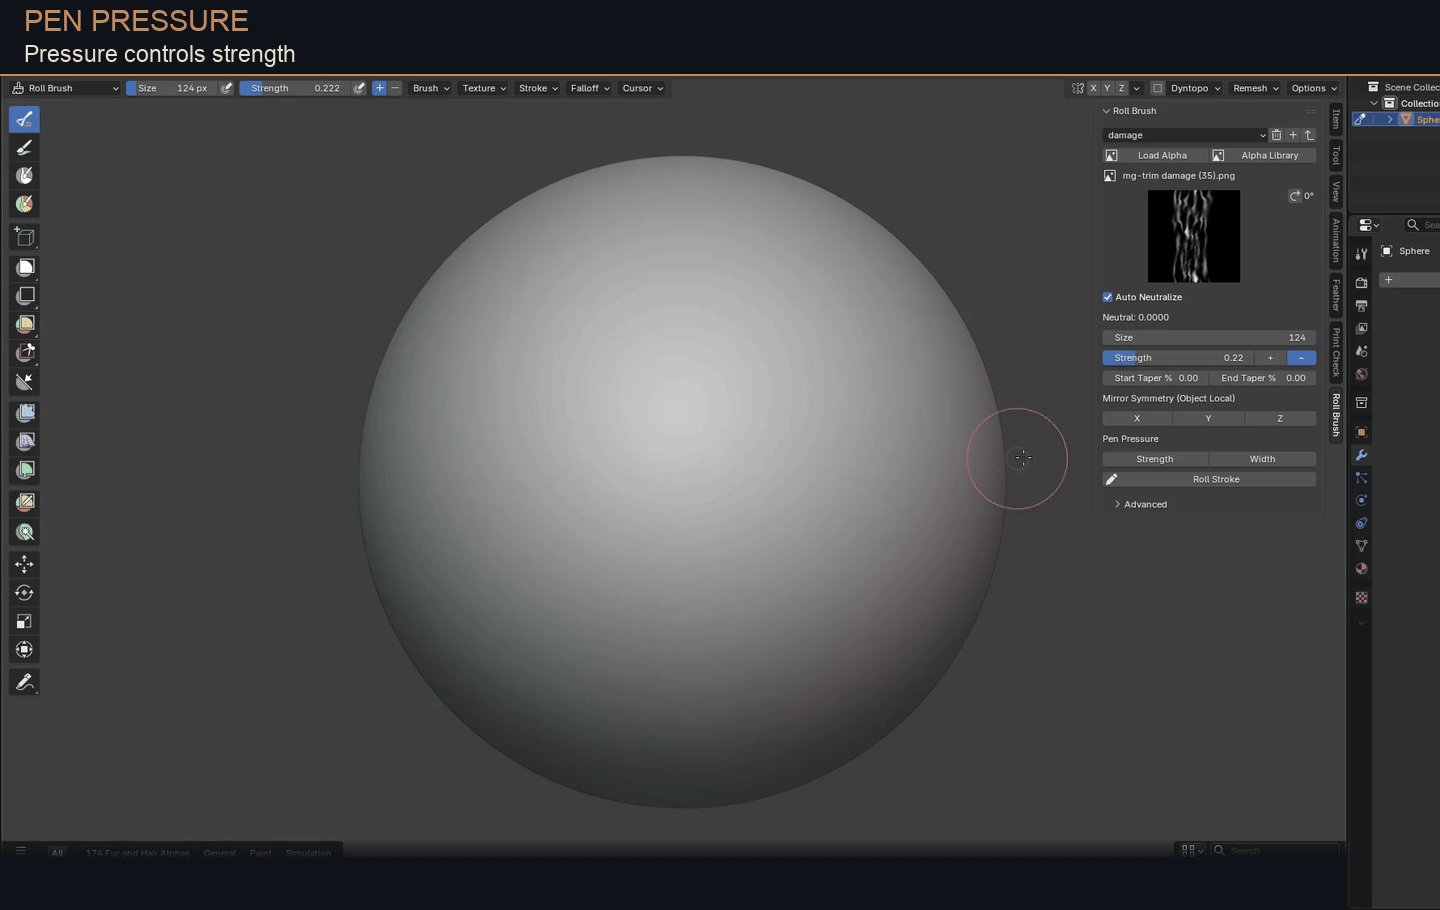Click size pen pressure icon in header
The width and height of the screenshot is (1440, 910).
[227, 88]
